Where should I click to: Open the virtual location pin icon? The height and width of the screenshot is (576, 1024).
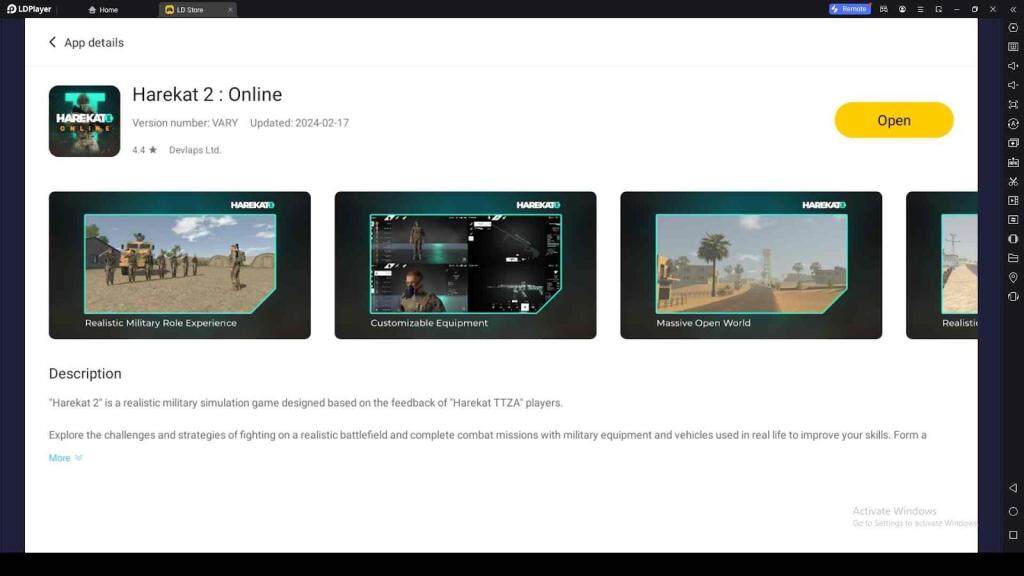coord(1013,278)
